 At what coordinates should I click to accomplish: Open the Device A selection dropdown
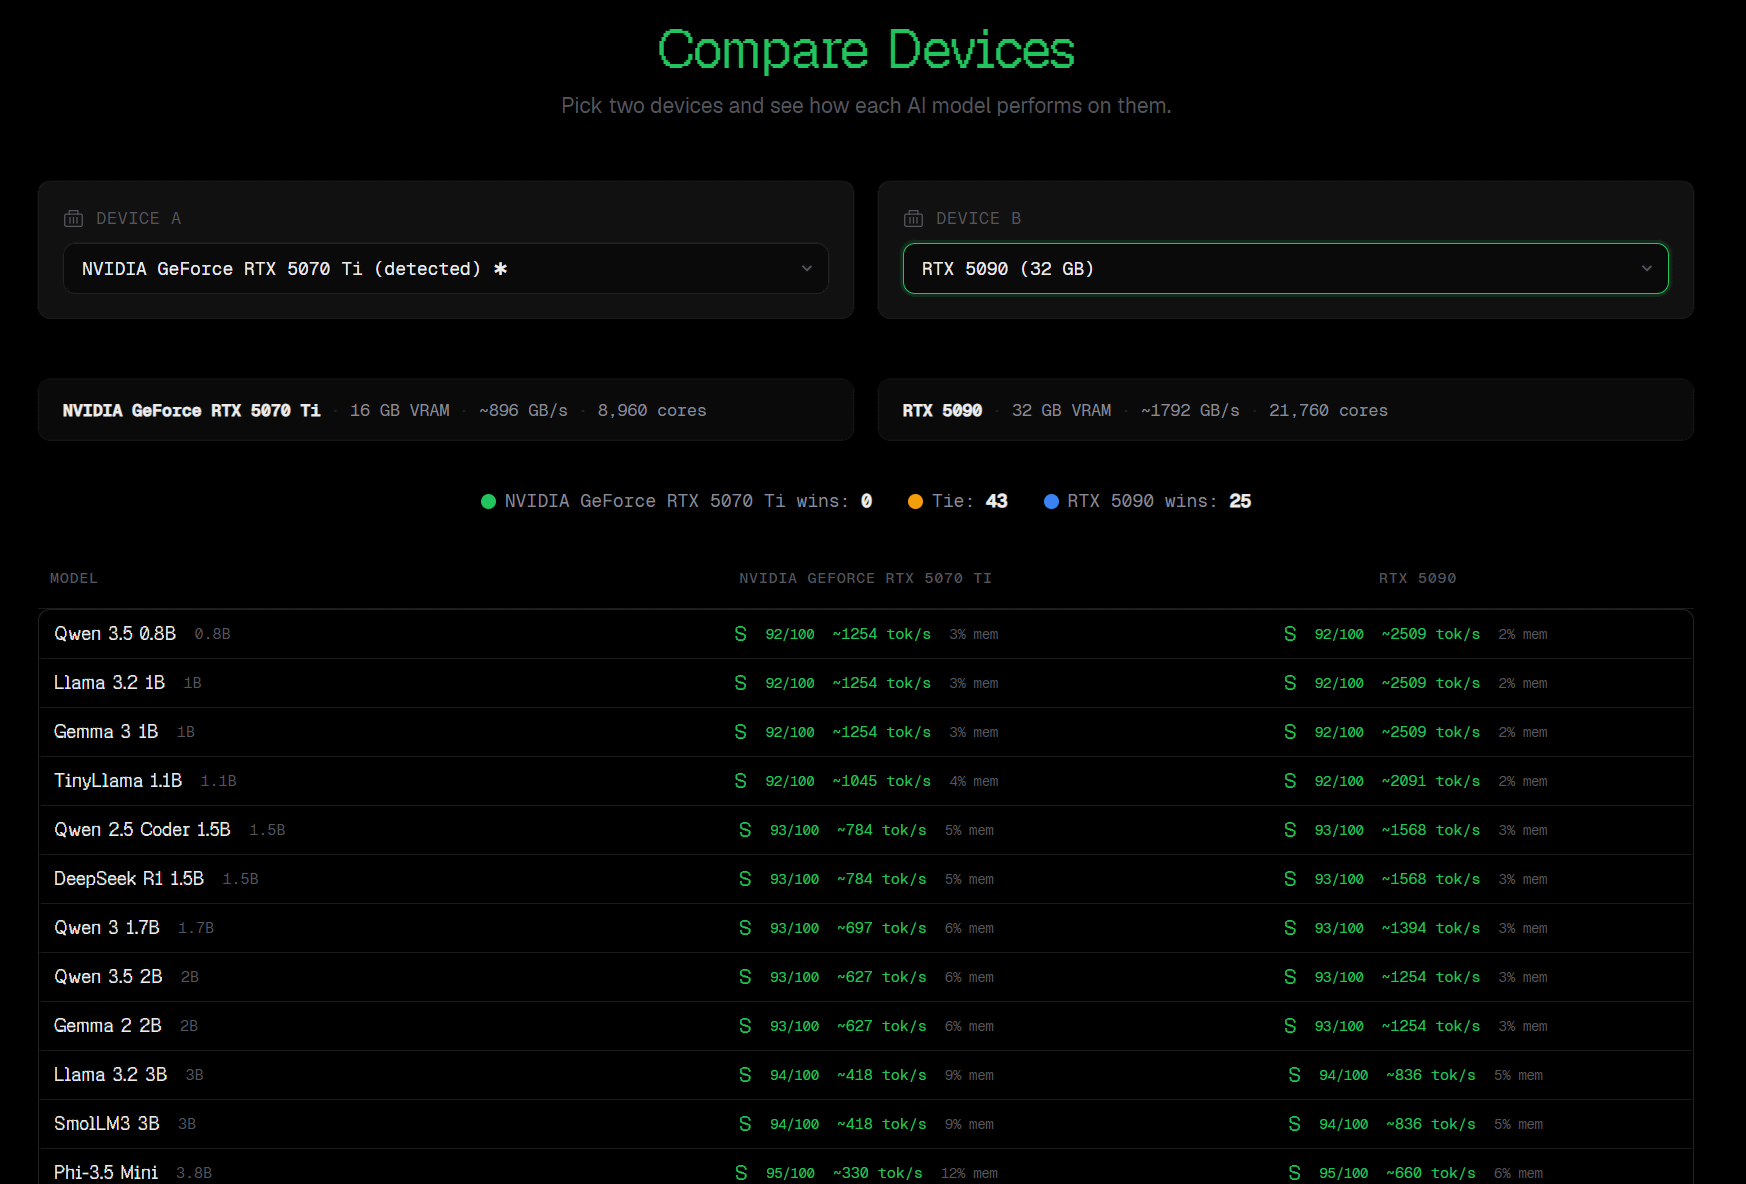point(445,269)
